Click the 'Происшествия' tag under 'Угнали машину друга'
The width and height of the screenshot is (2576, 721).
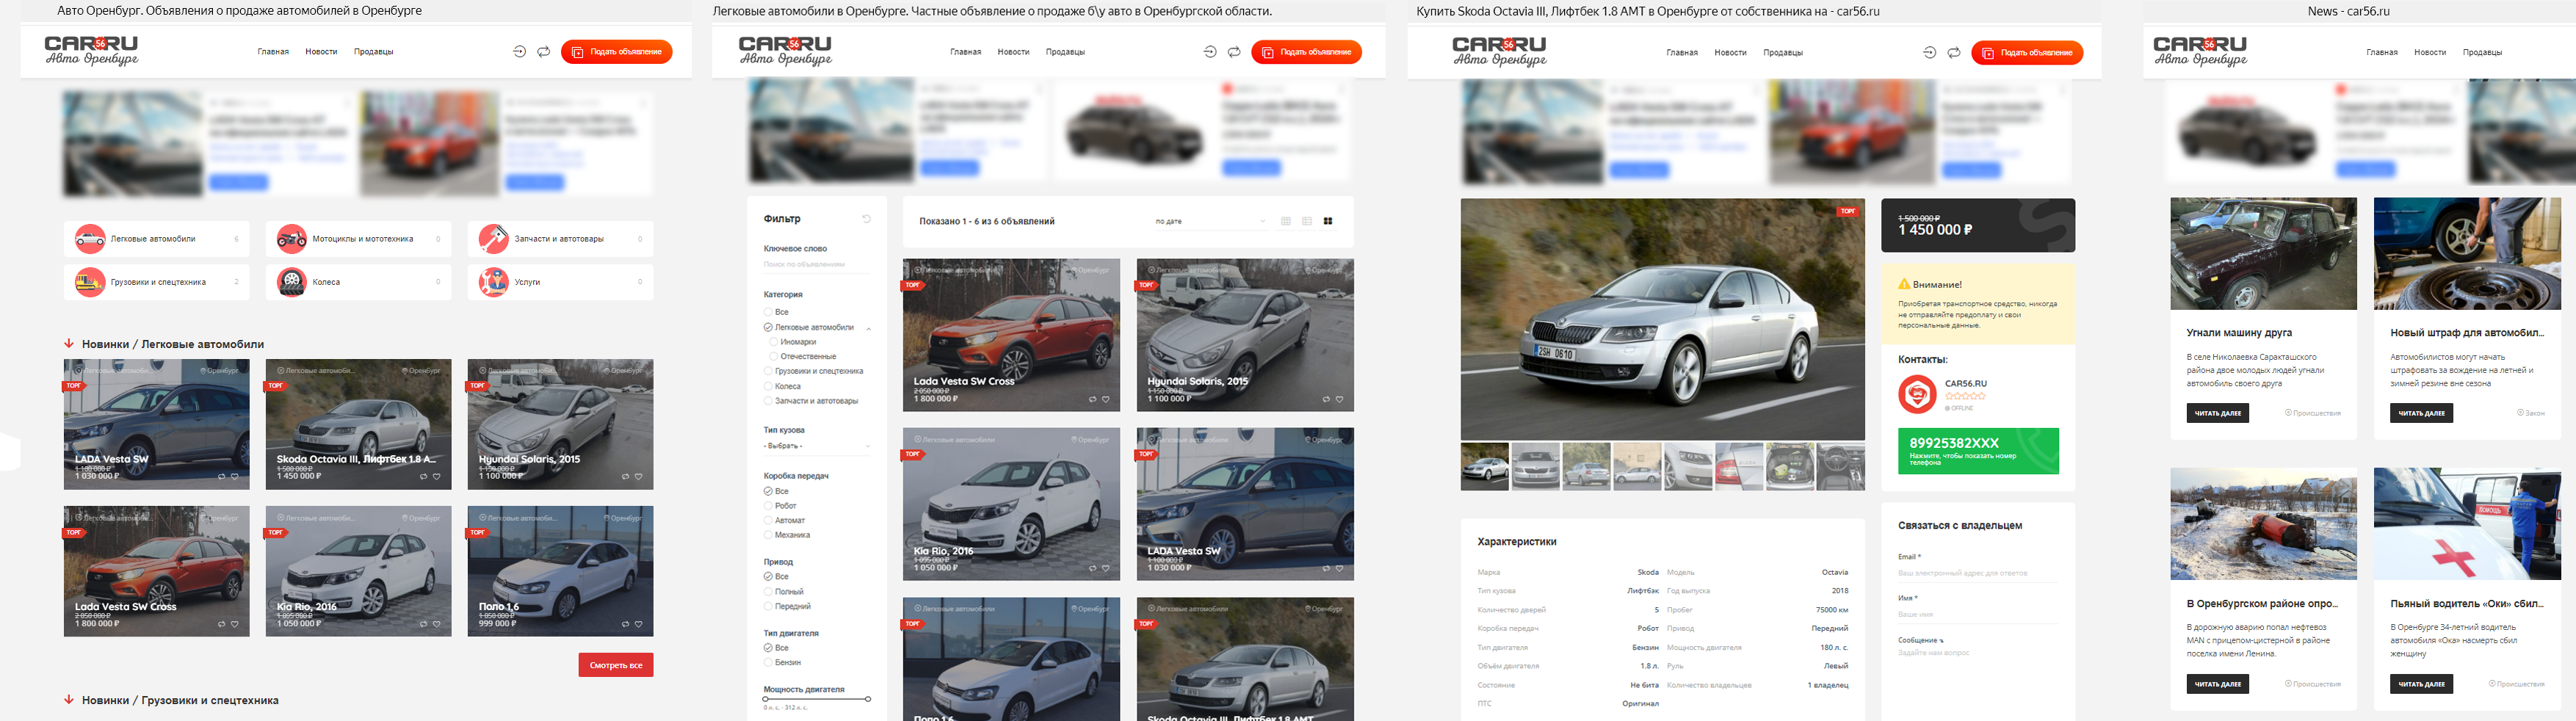point(2312,413)
